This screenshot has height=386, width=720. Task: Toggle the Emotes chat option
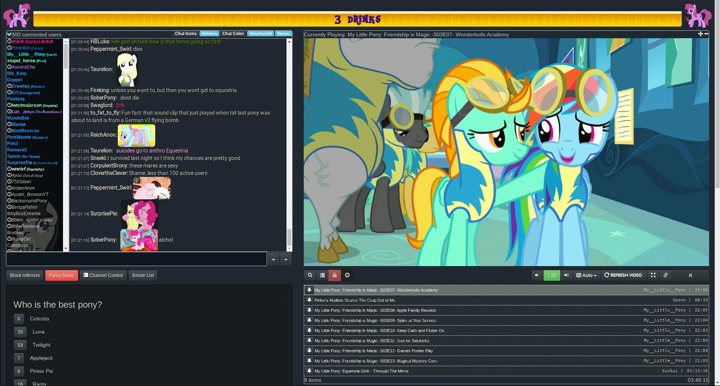pos(209,34)
